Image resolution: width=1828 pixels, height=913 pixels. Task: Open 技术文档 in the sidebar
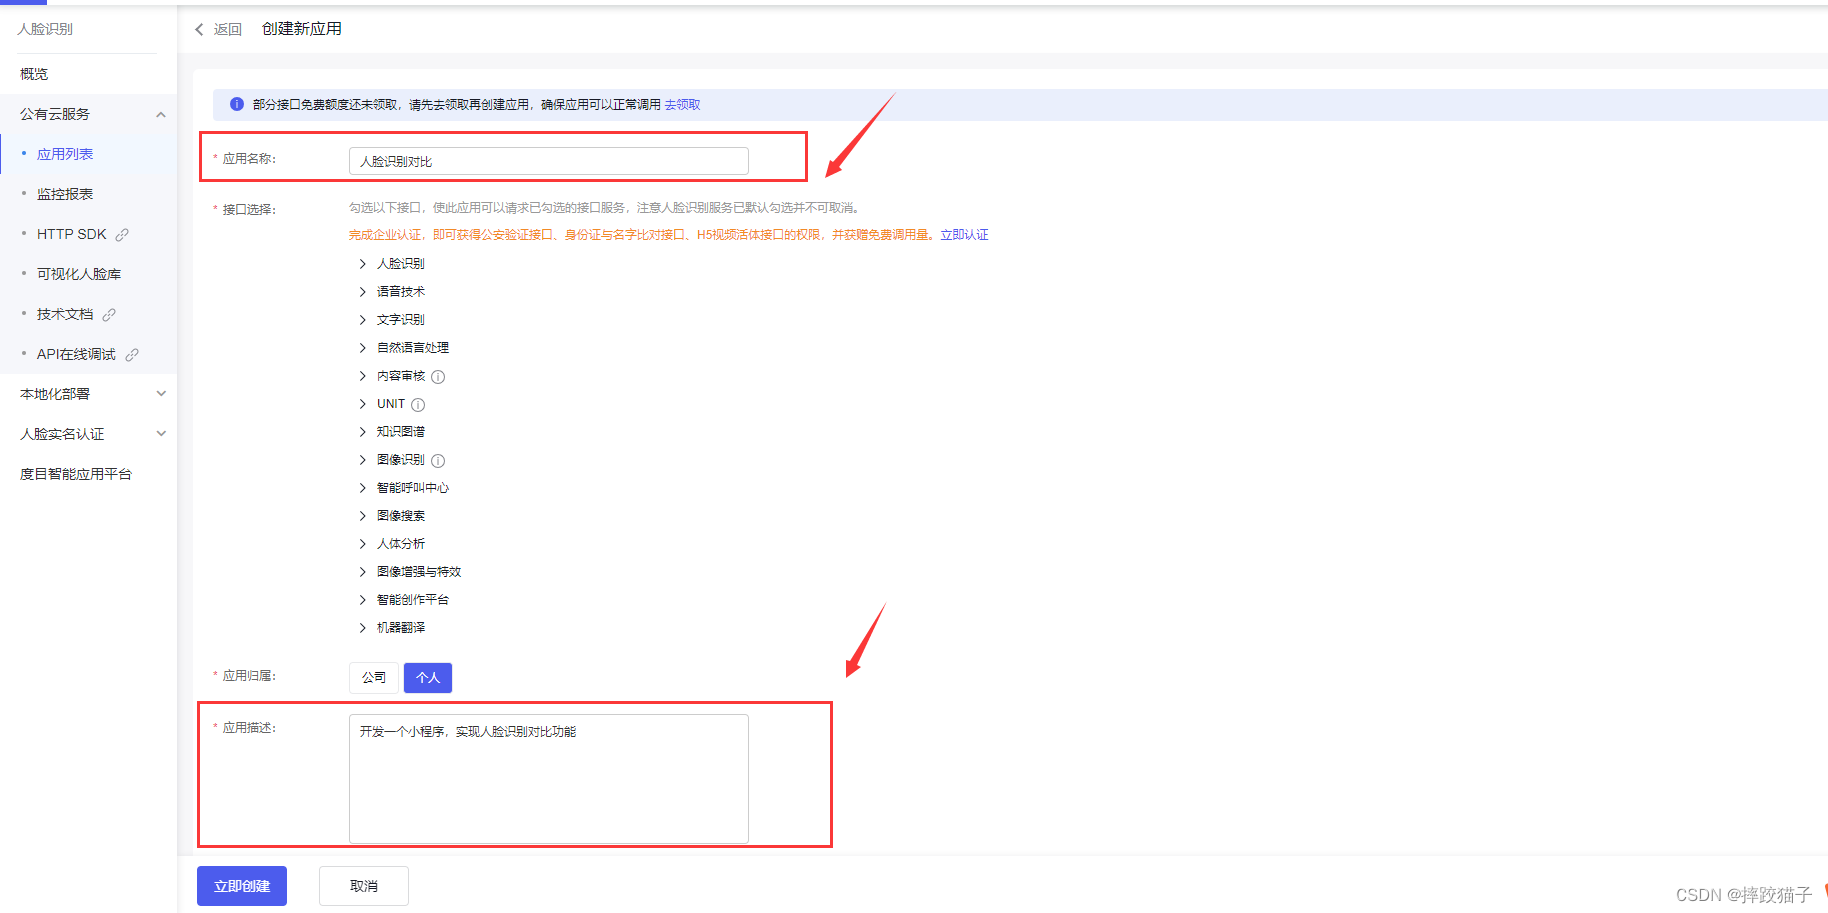pos(65,314)
